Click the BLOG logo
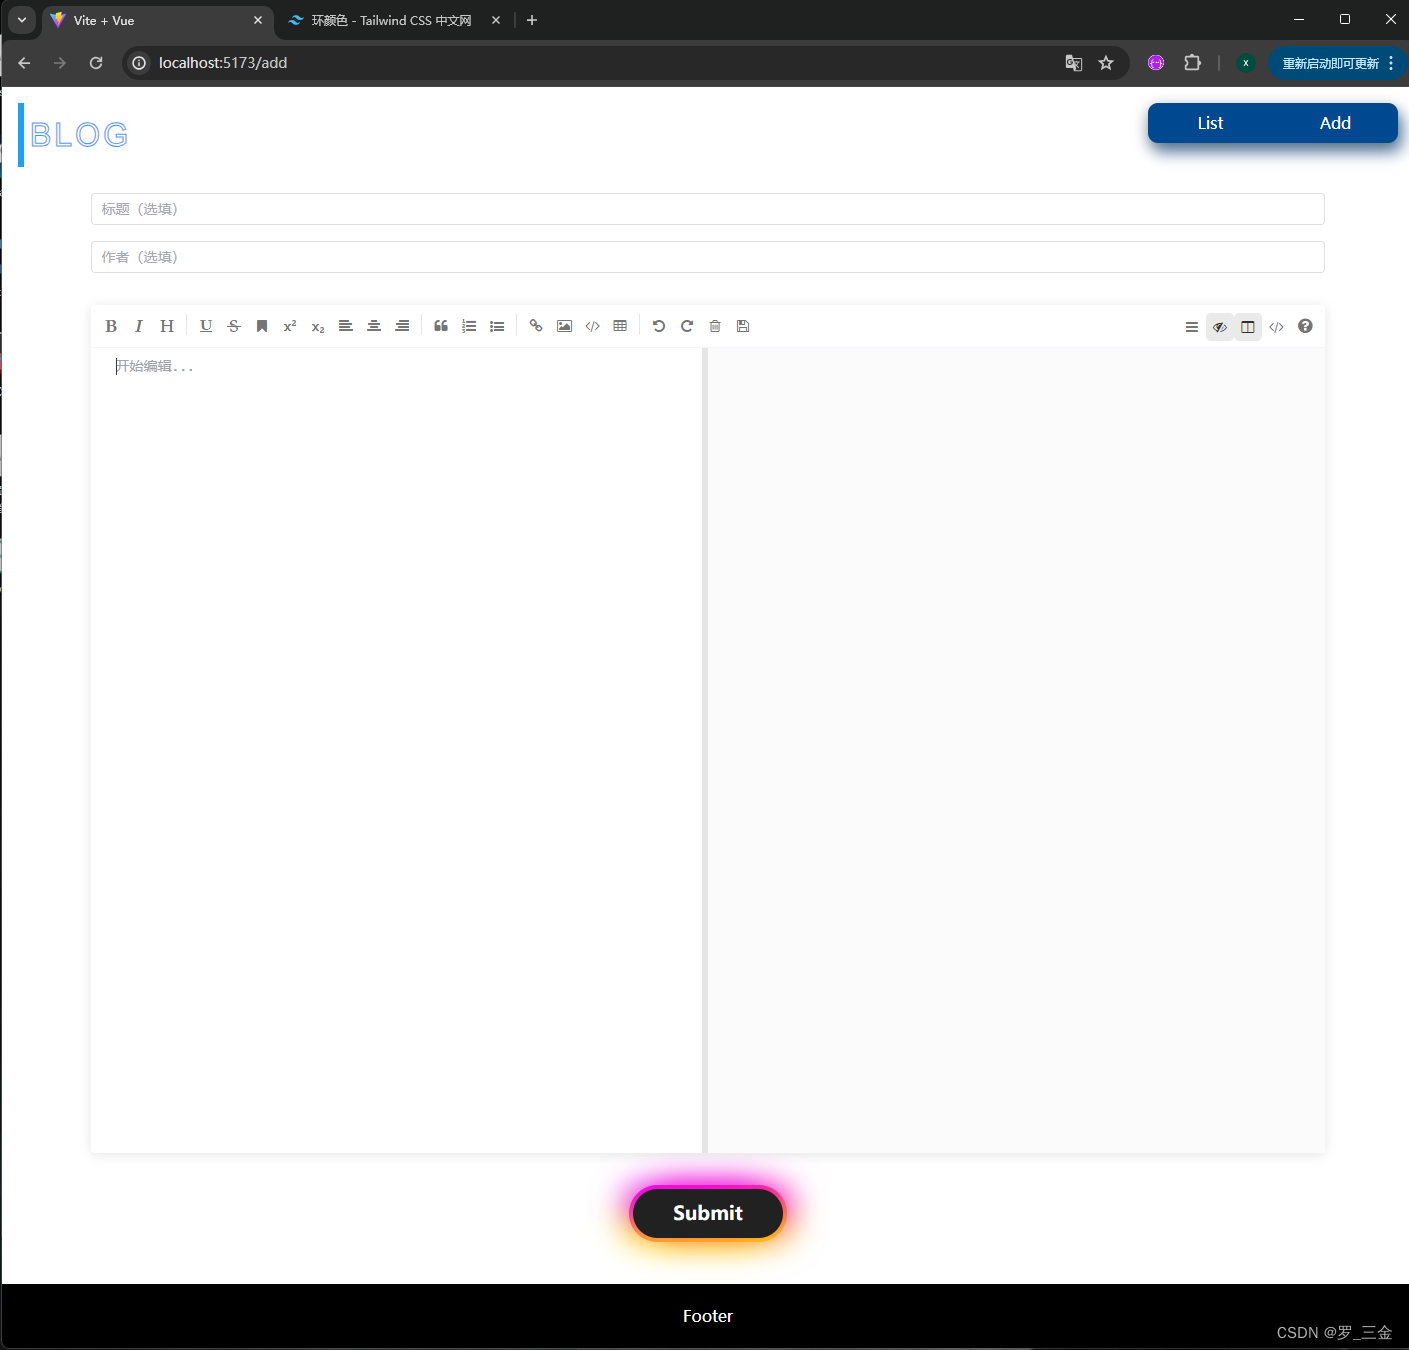This screenshot has width=1409, height=1350. pos(79,135)
